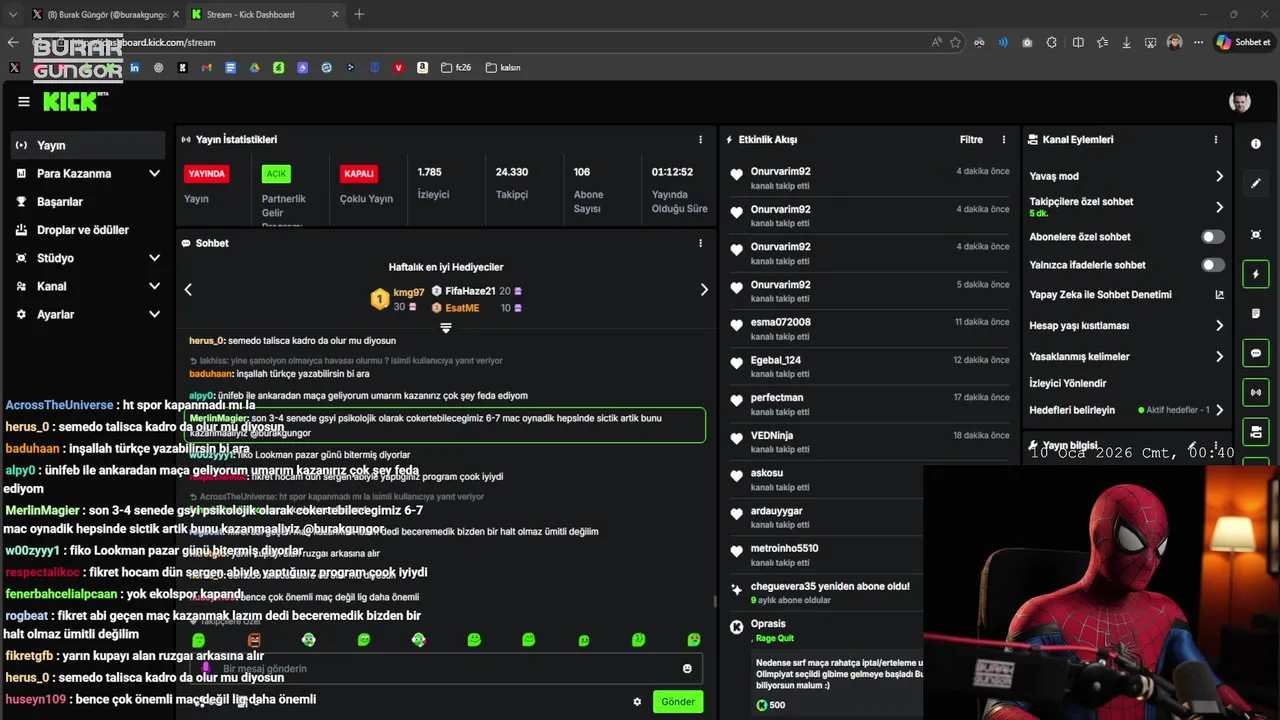Open new browser tab with plus button

pos(359,14)
